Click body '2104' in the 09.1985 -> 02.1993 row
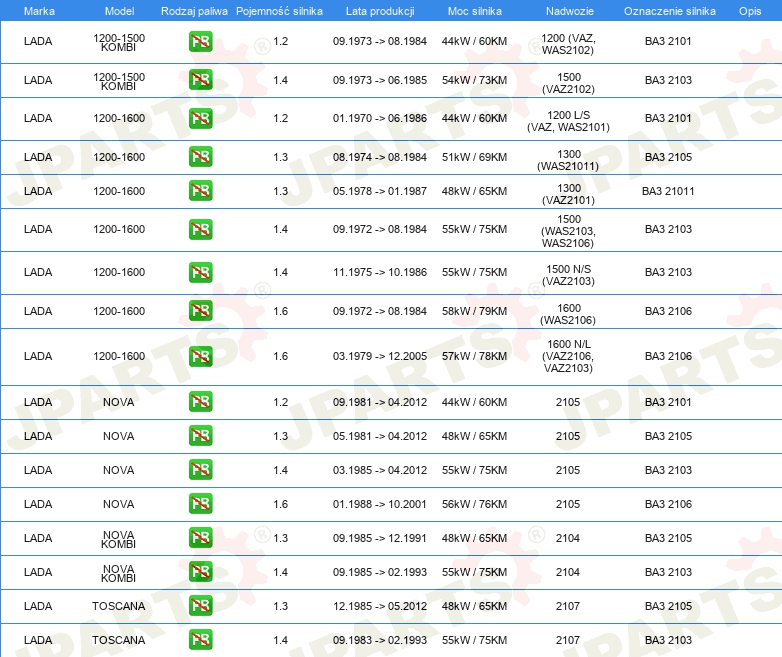 (568, 572)
